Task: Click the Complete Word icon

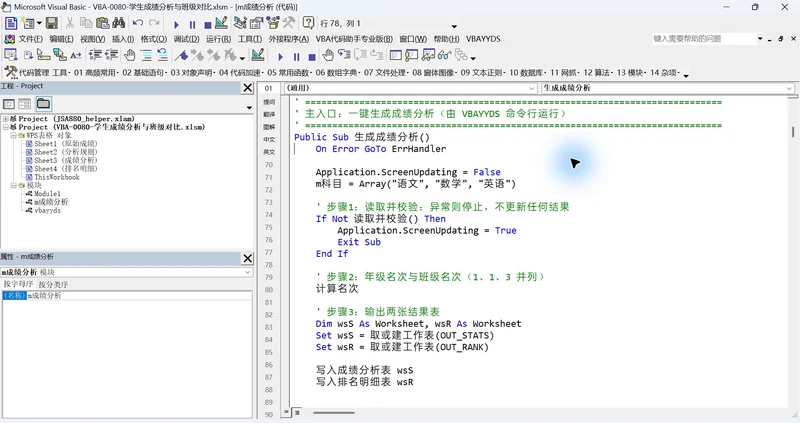Action: click(76, 55)
